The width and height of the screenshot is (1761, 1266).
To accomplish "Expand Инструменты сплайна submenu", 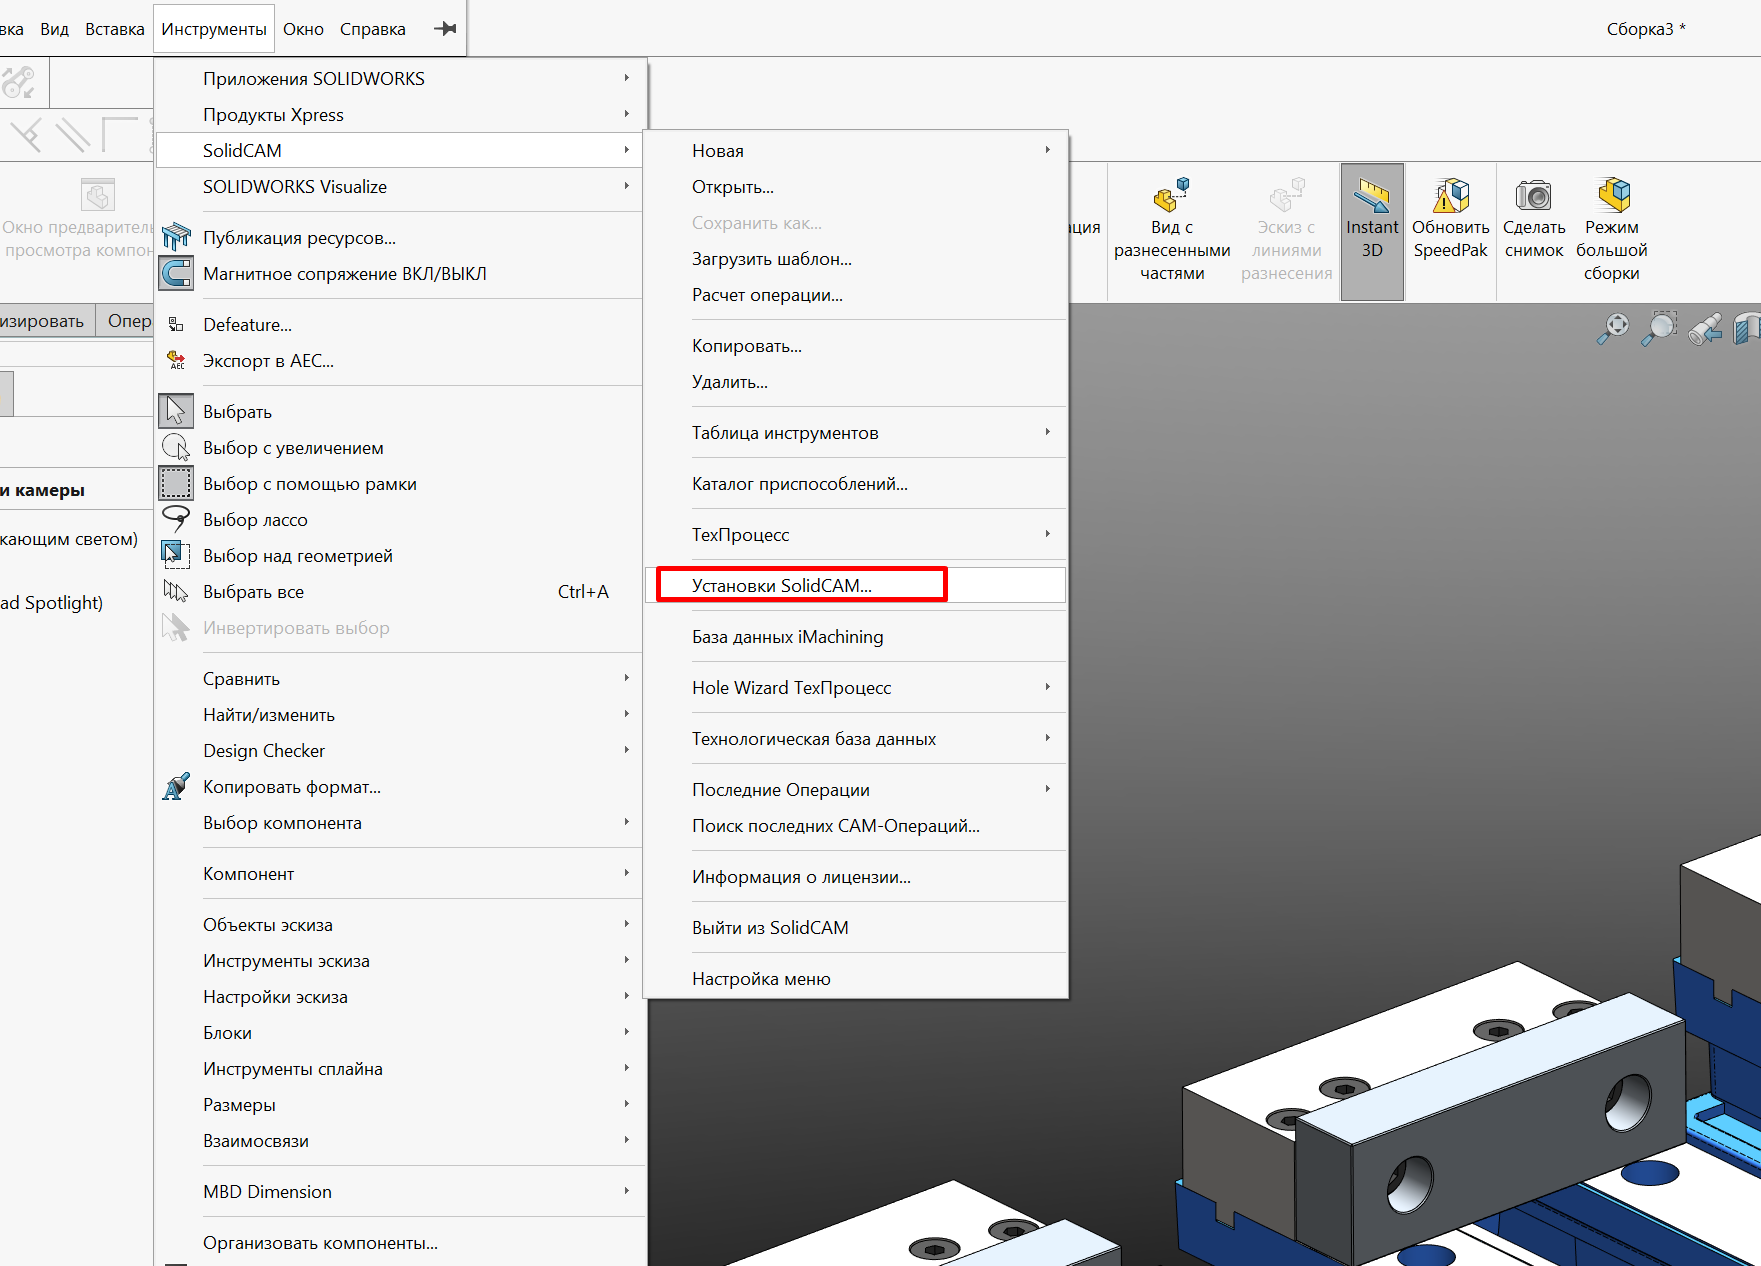I will [400, 1069].
